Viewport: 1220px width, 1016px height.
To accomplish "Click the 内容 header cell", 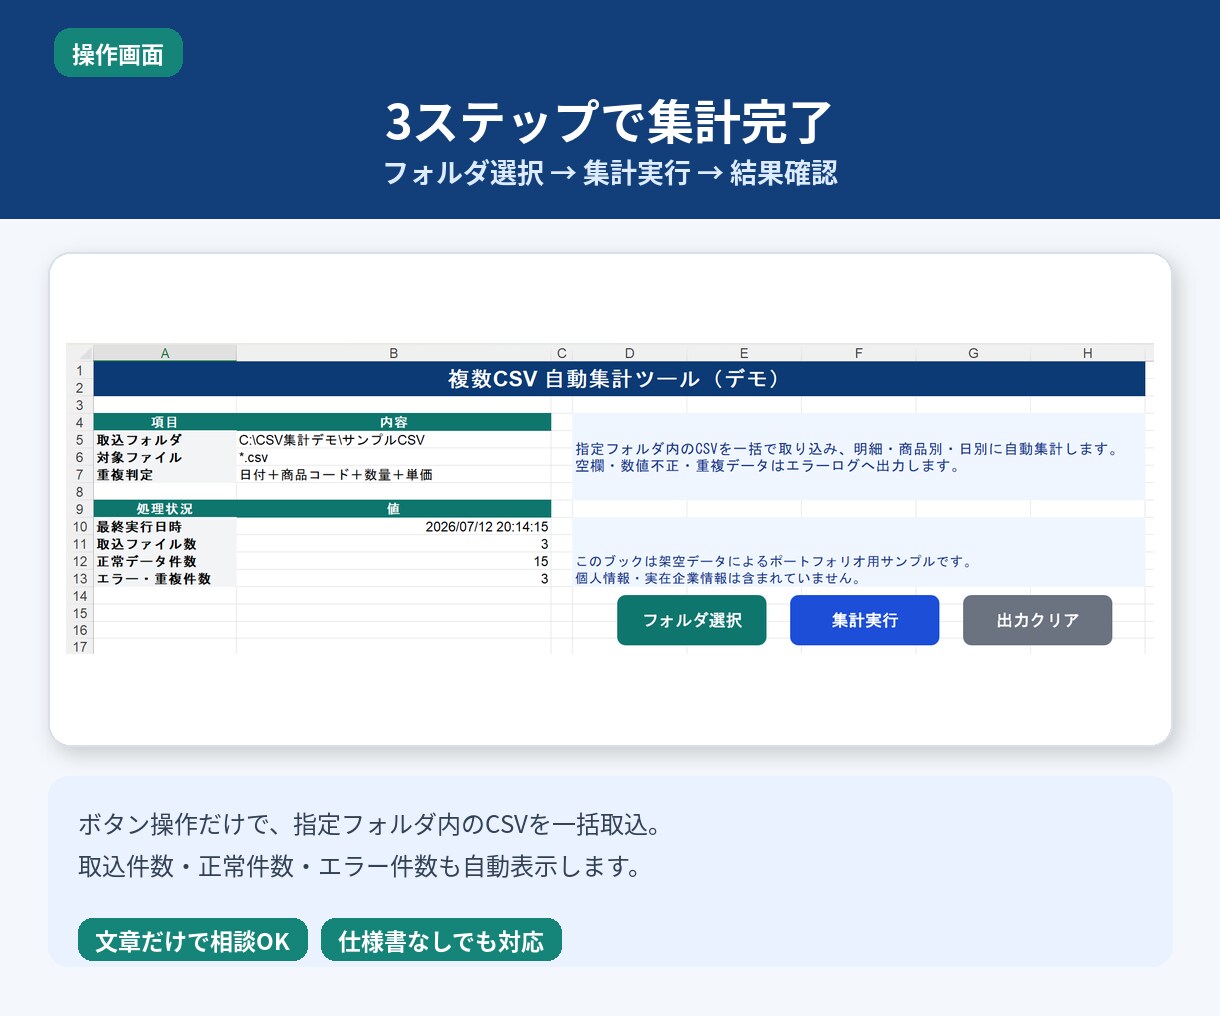I will tap(394, 422).
